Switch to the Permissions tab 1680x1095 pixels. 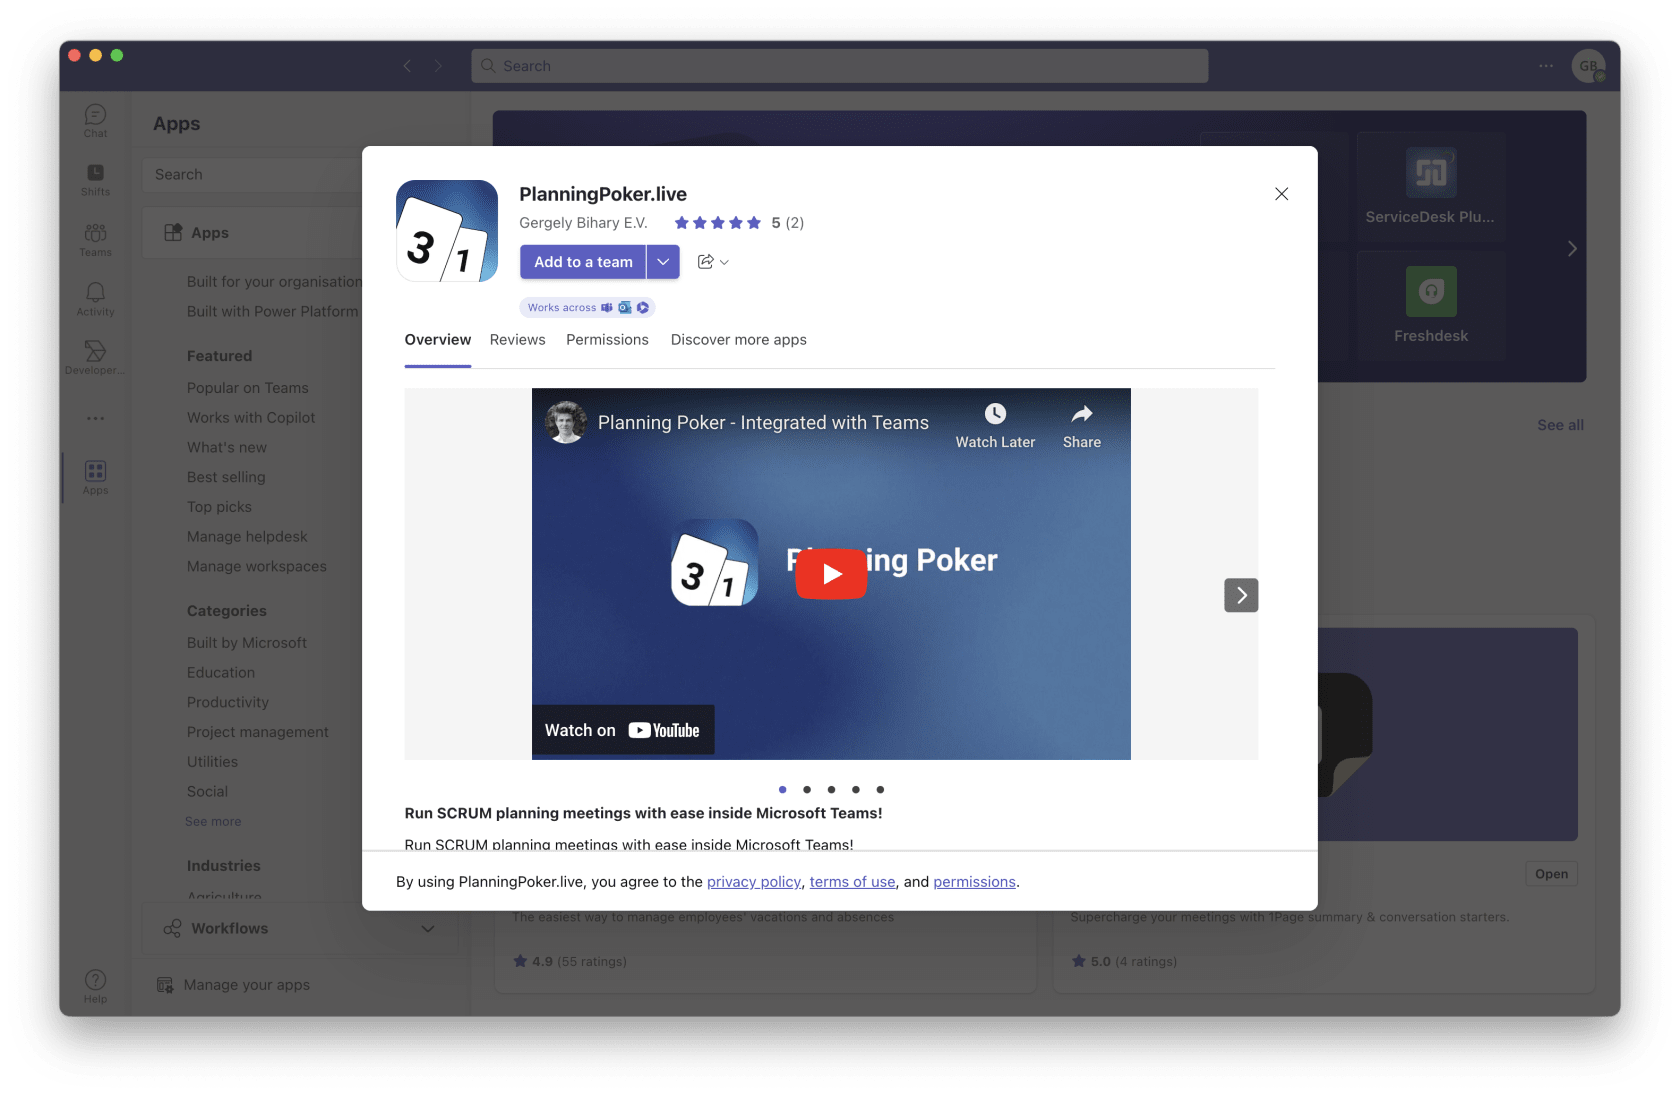(x=607, y=340)
